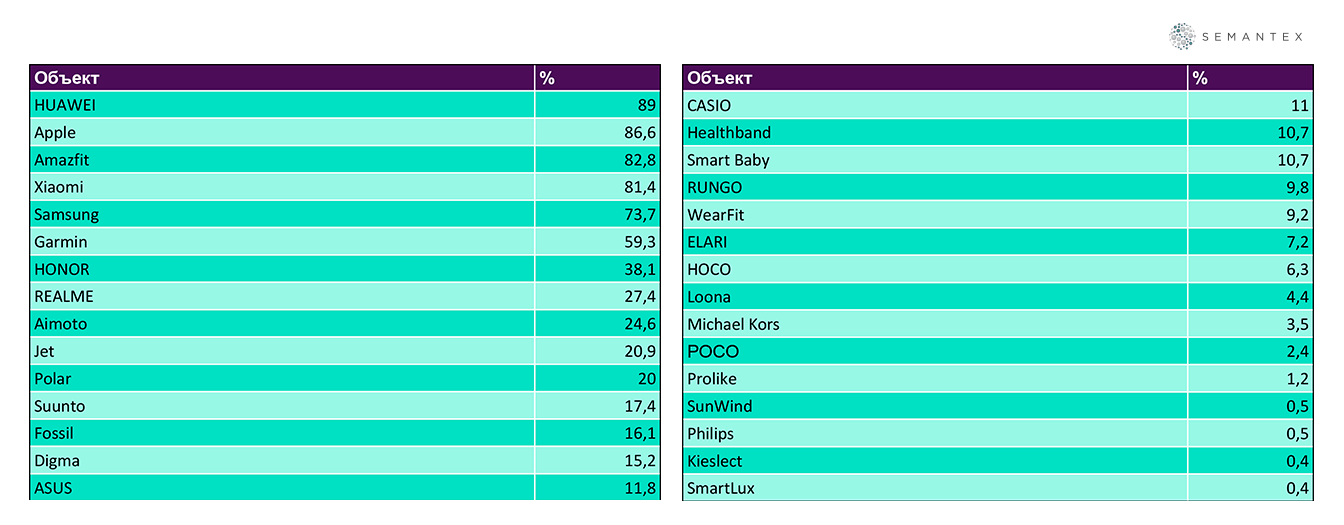Viewport: 1344px width, 525px height.
Task: Click the % column header above CASIO's value
Action: pyautogui.click(x=1200, y=78)
